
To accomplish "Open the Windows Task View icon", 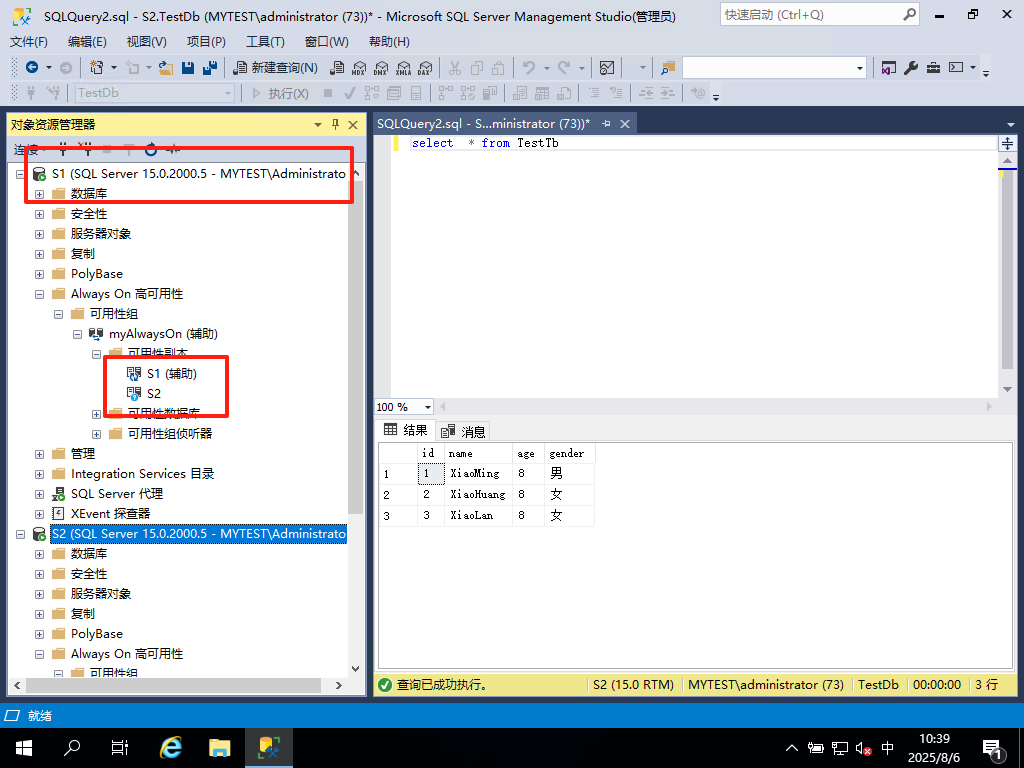I will point(120,748).
